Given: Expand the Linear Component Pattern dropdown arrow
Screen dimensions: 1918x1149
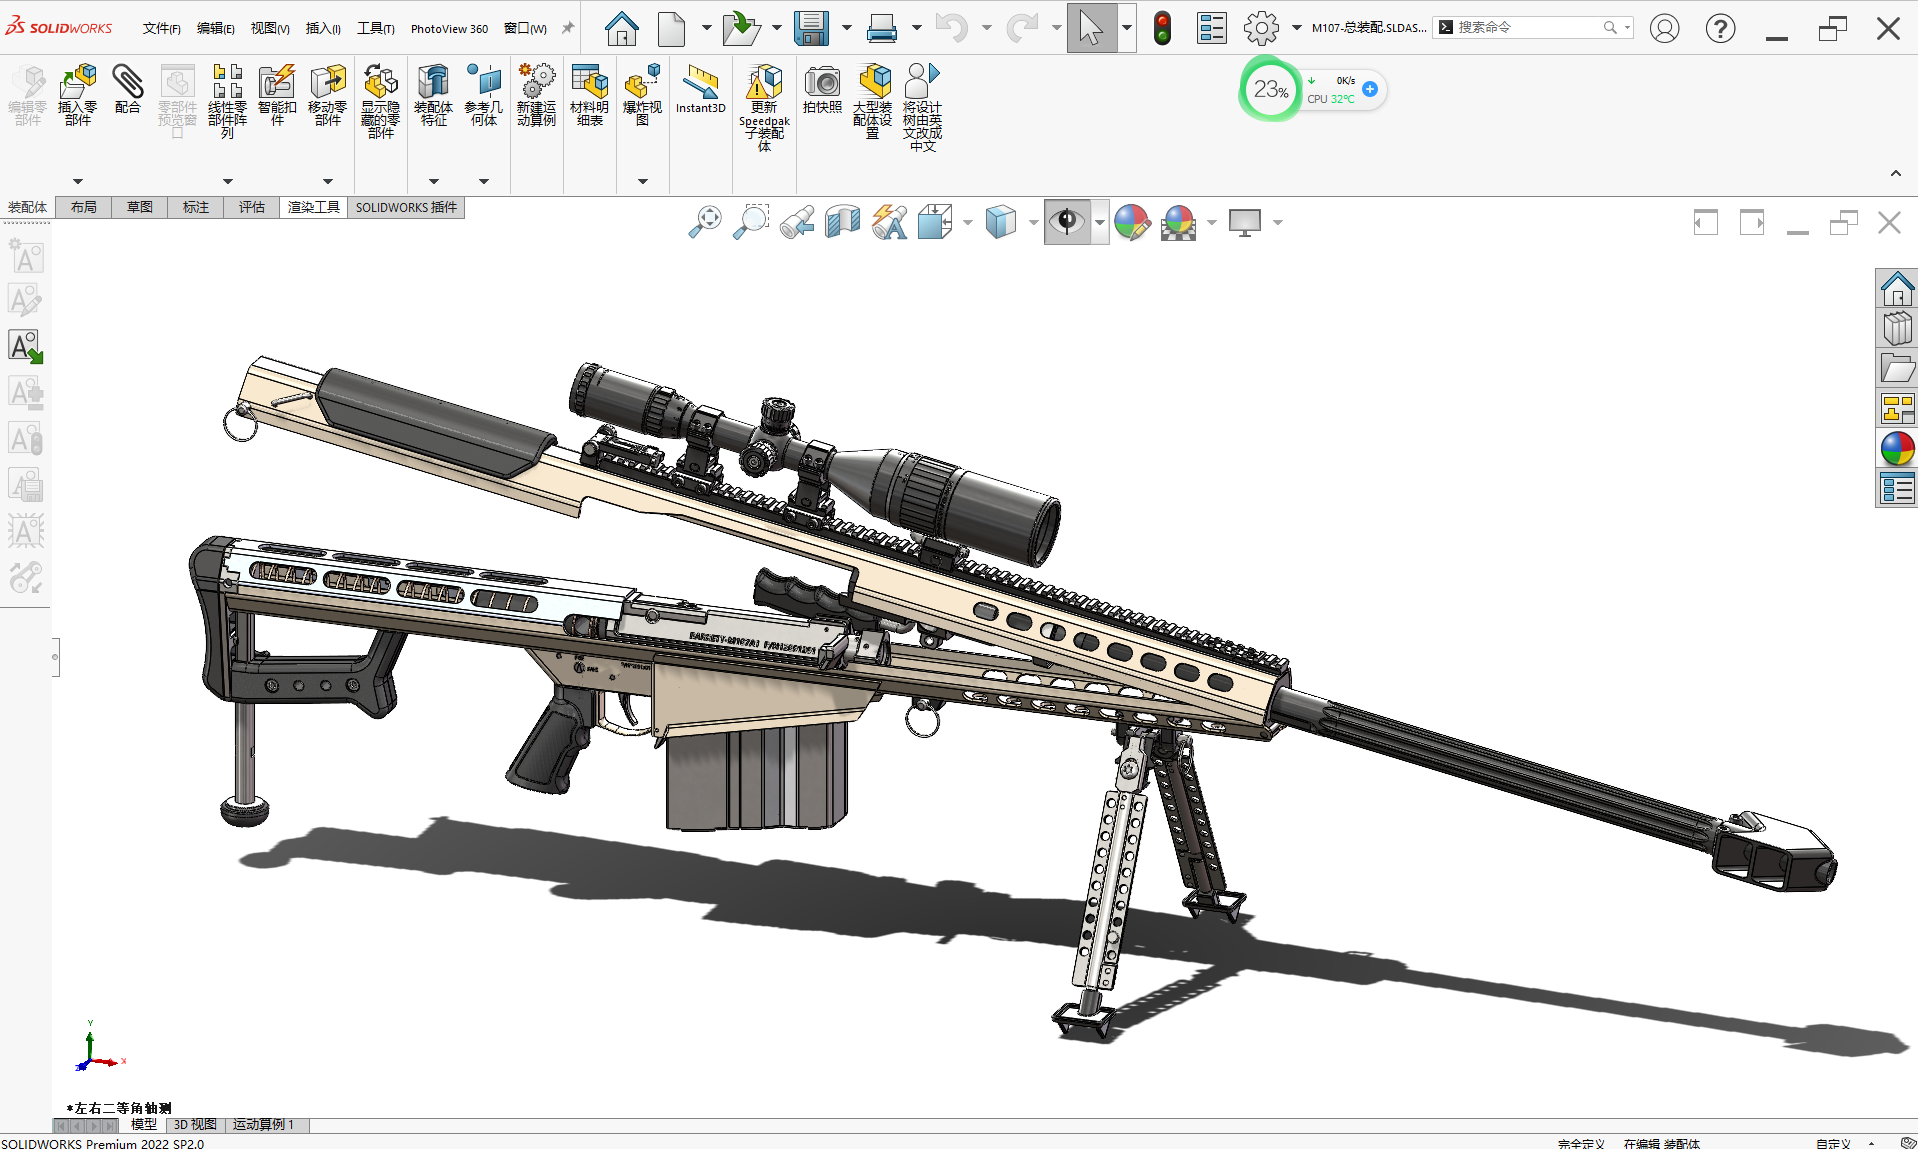Looking at the screenshot, I should [x=227, y=181].
